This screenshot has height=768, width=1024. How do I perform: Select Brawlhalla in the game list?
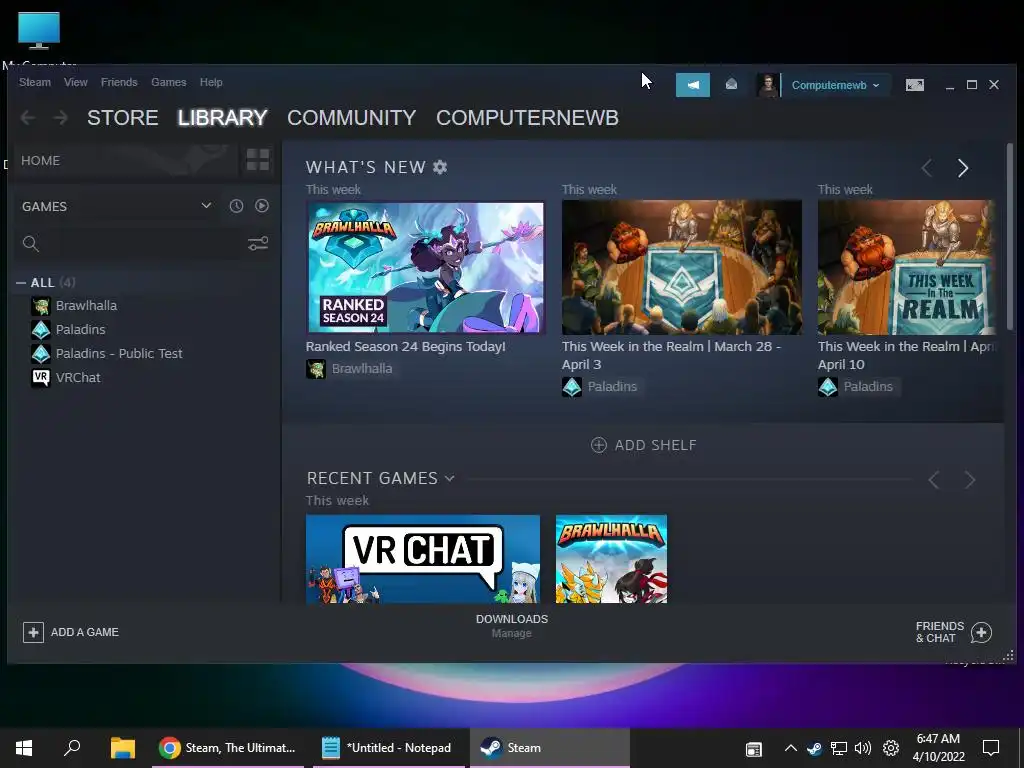coord(86,306)
